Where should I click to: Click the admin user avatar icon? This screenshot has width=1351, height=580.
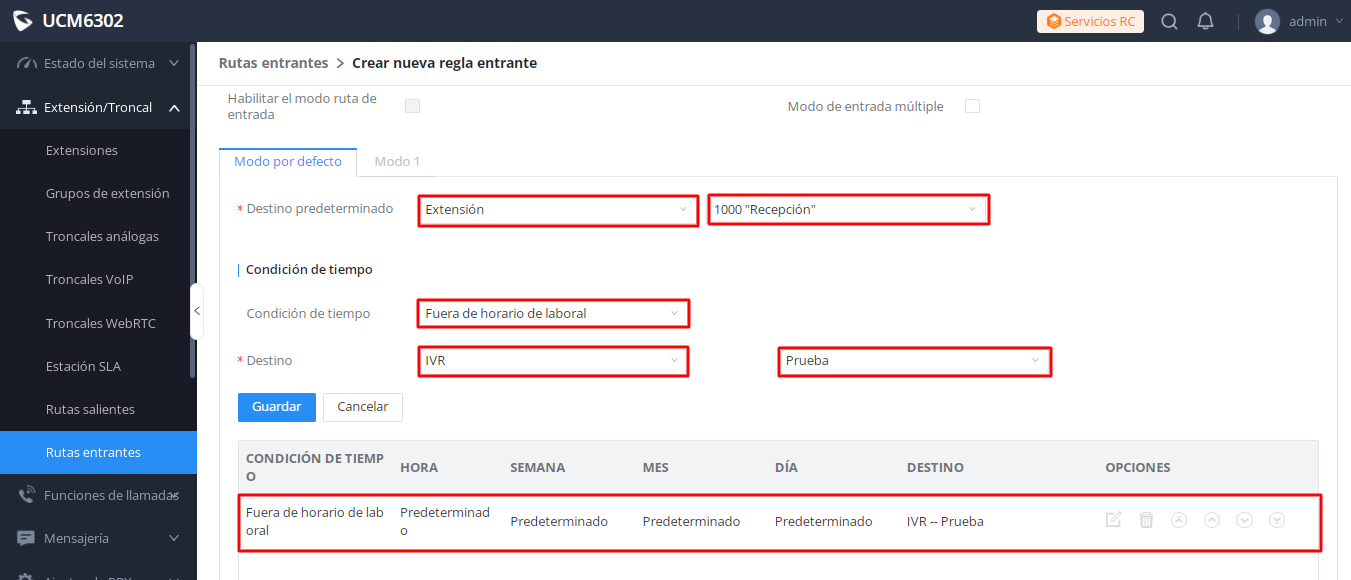tap(1267, 21)
